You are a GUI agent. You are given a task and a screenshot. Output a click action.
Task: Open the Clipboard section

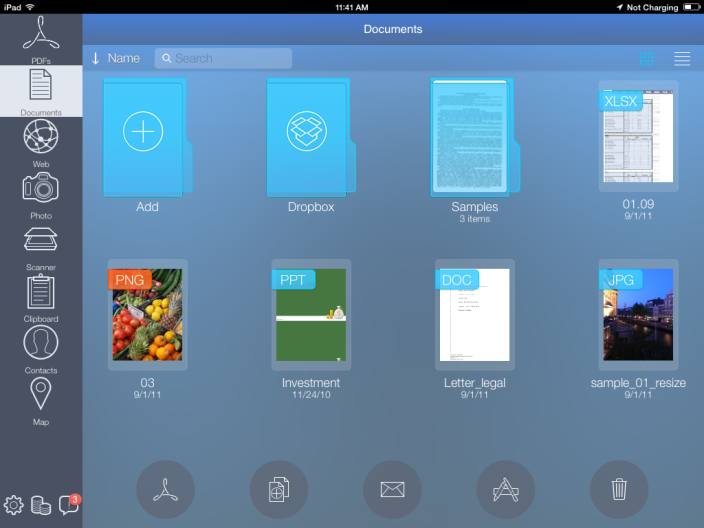pyautogui.click(x=41, y=295)
